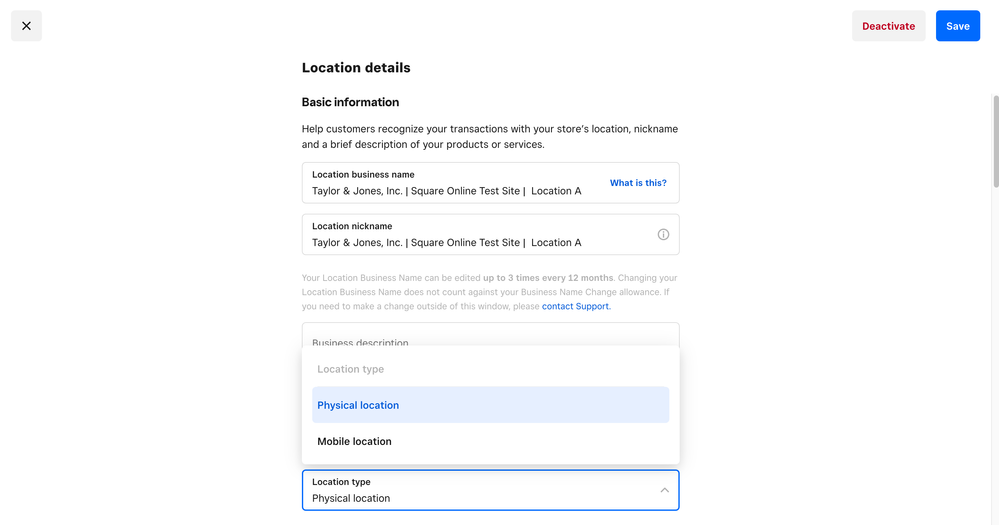Collapse the Location type chevron arrow
This screenshot has height=525, width=999.
click(664, 490)
